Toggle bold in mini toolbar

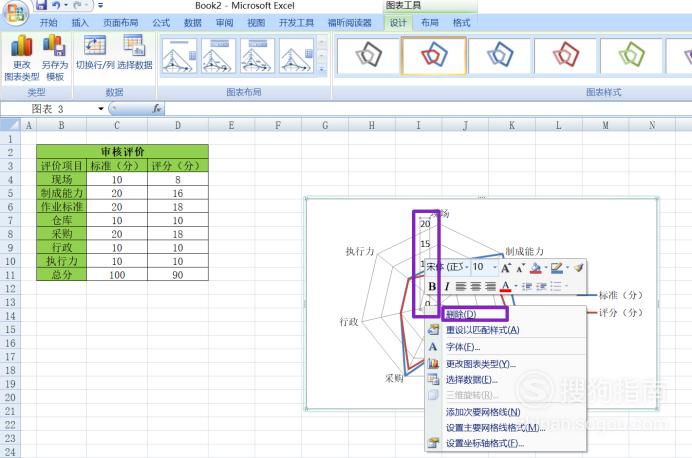pyautogui.click(x=432, y=286)
